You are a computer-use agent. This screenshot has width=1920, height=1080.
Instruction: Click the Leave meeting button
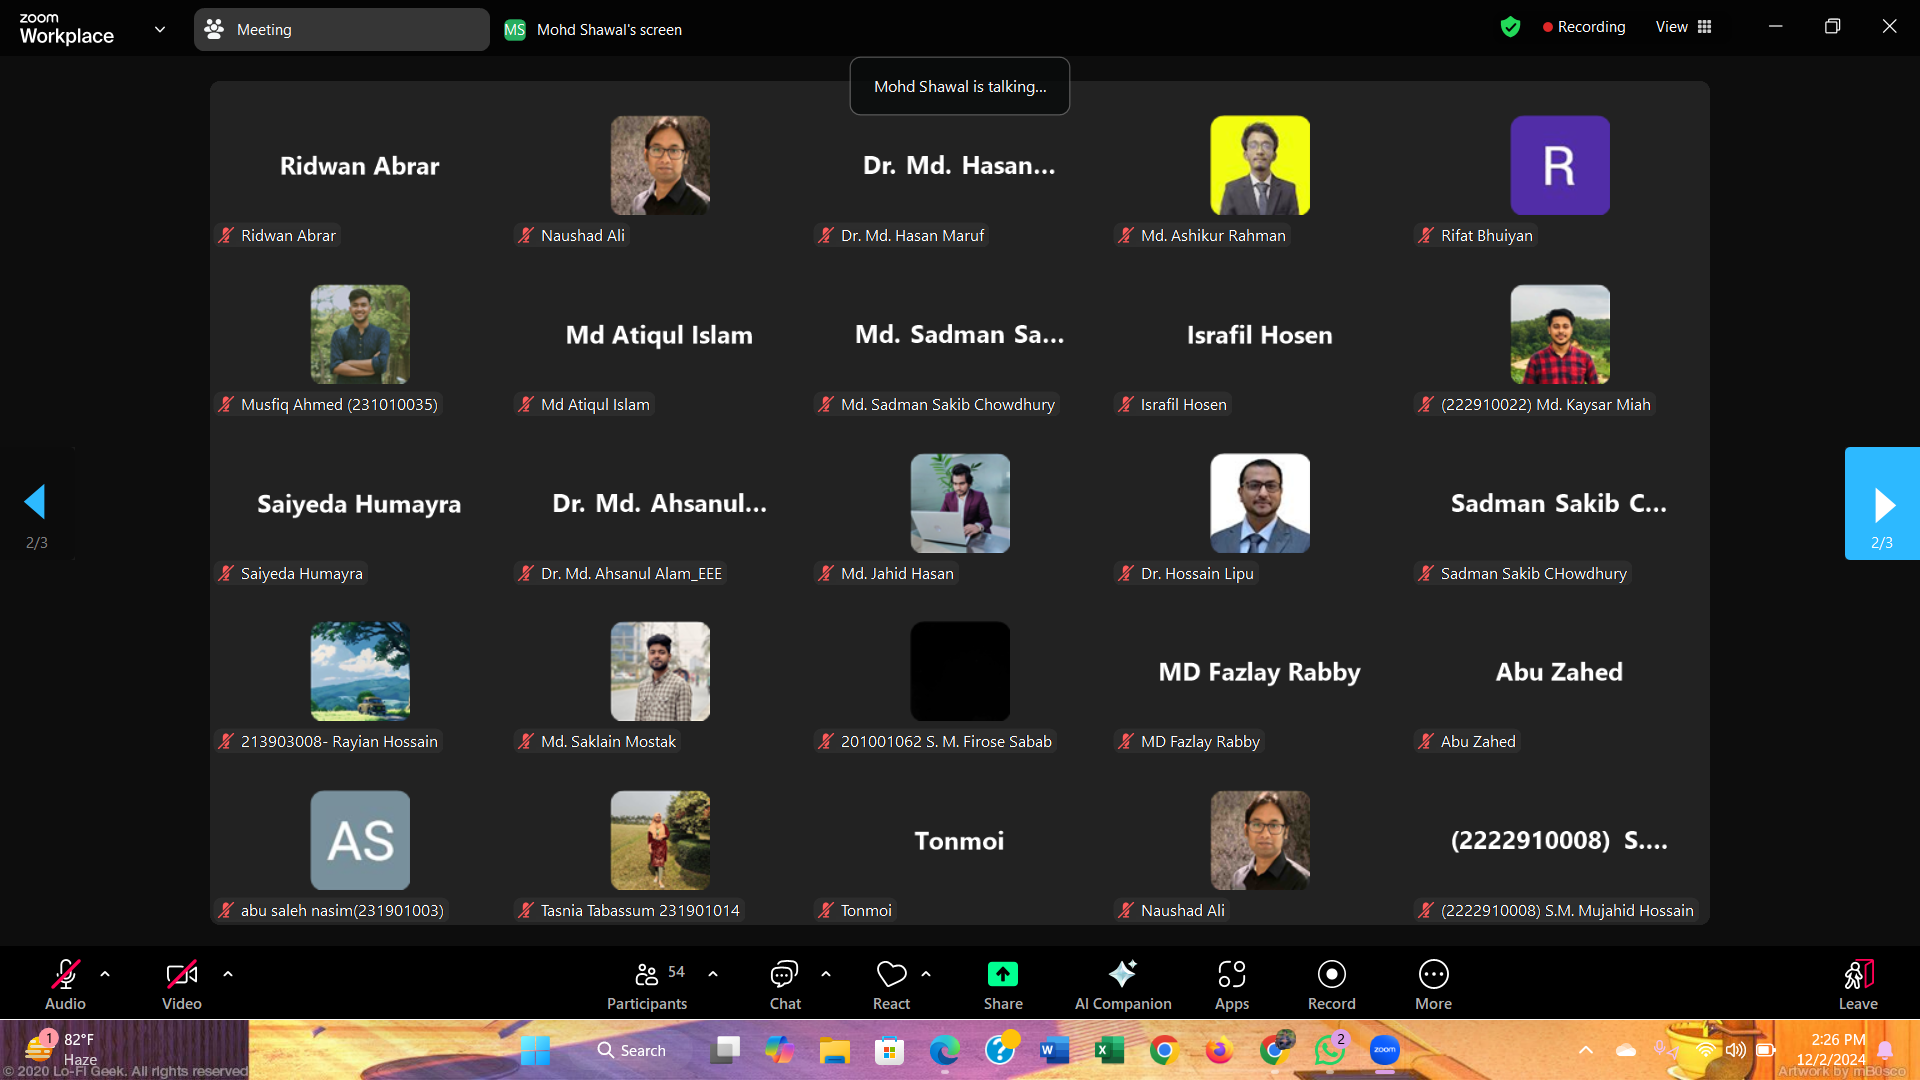pyautogui.click(x=1857, y=984)
